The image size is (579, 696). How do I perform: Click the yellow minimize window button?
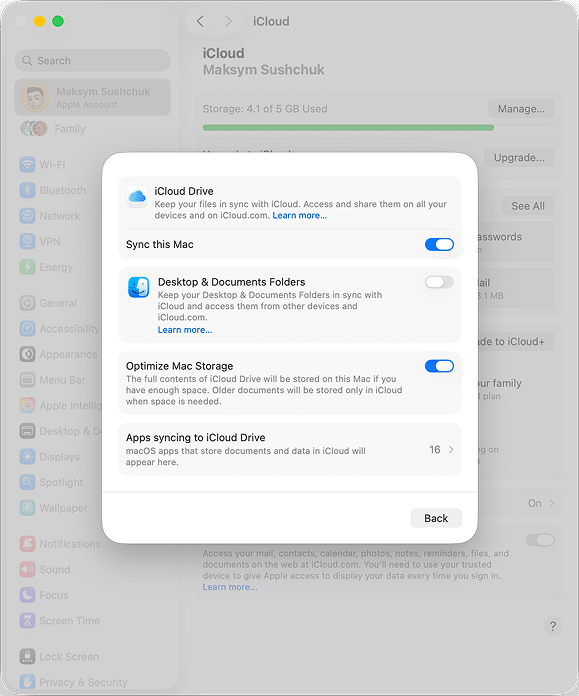click(x=40, y=21)
